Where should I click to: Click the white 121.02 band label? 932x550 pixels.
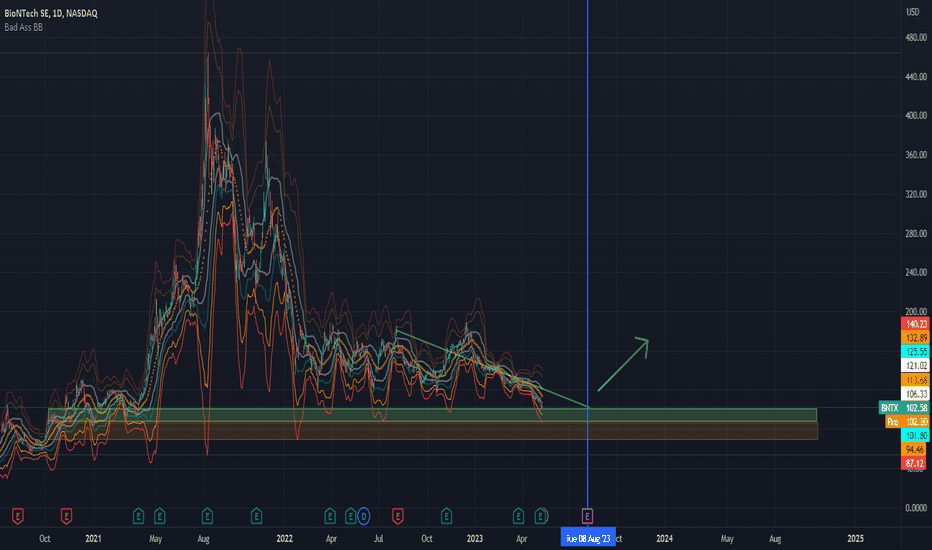915,366
